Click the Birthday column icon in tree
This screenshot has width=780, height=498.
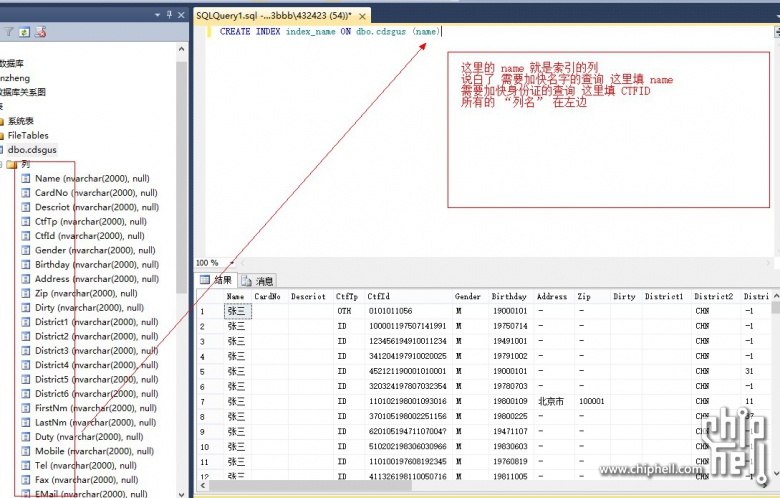coord(26,265)
